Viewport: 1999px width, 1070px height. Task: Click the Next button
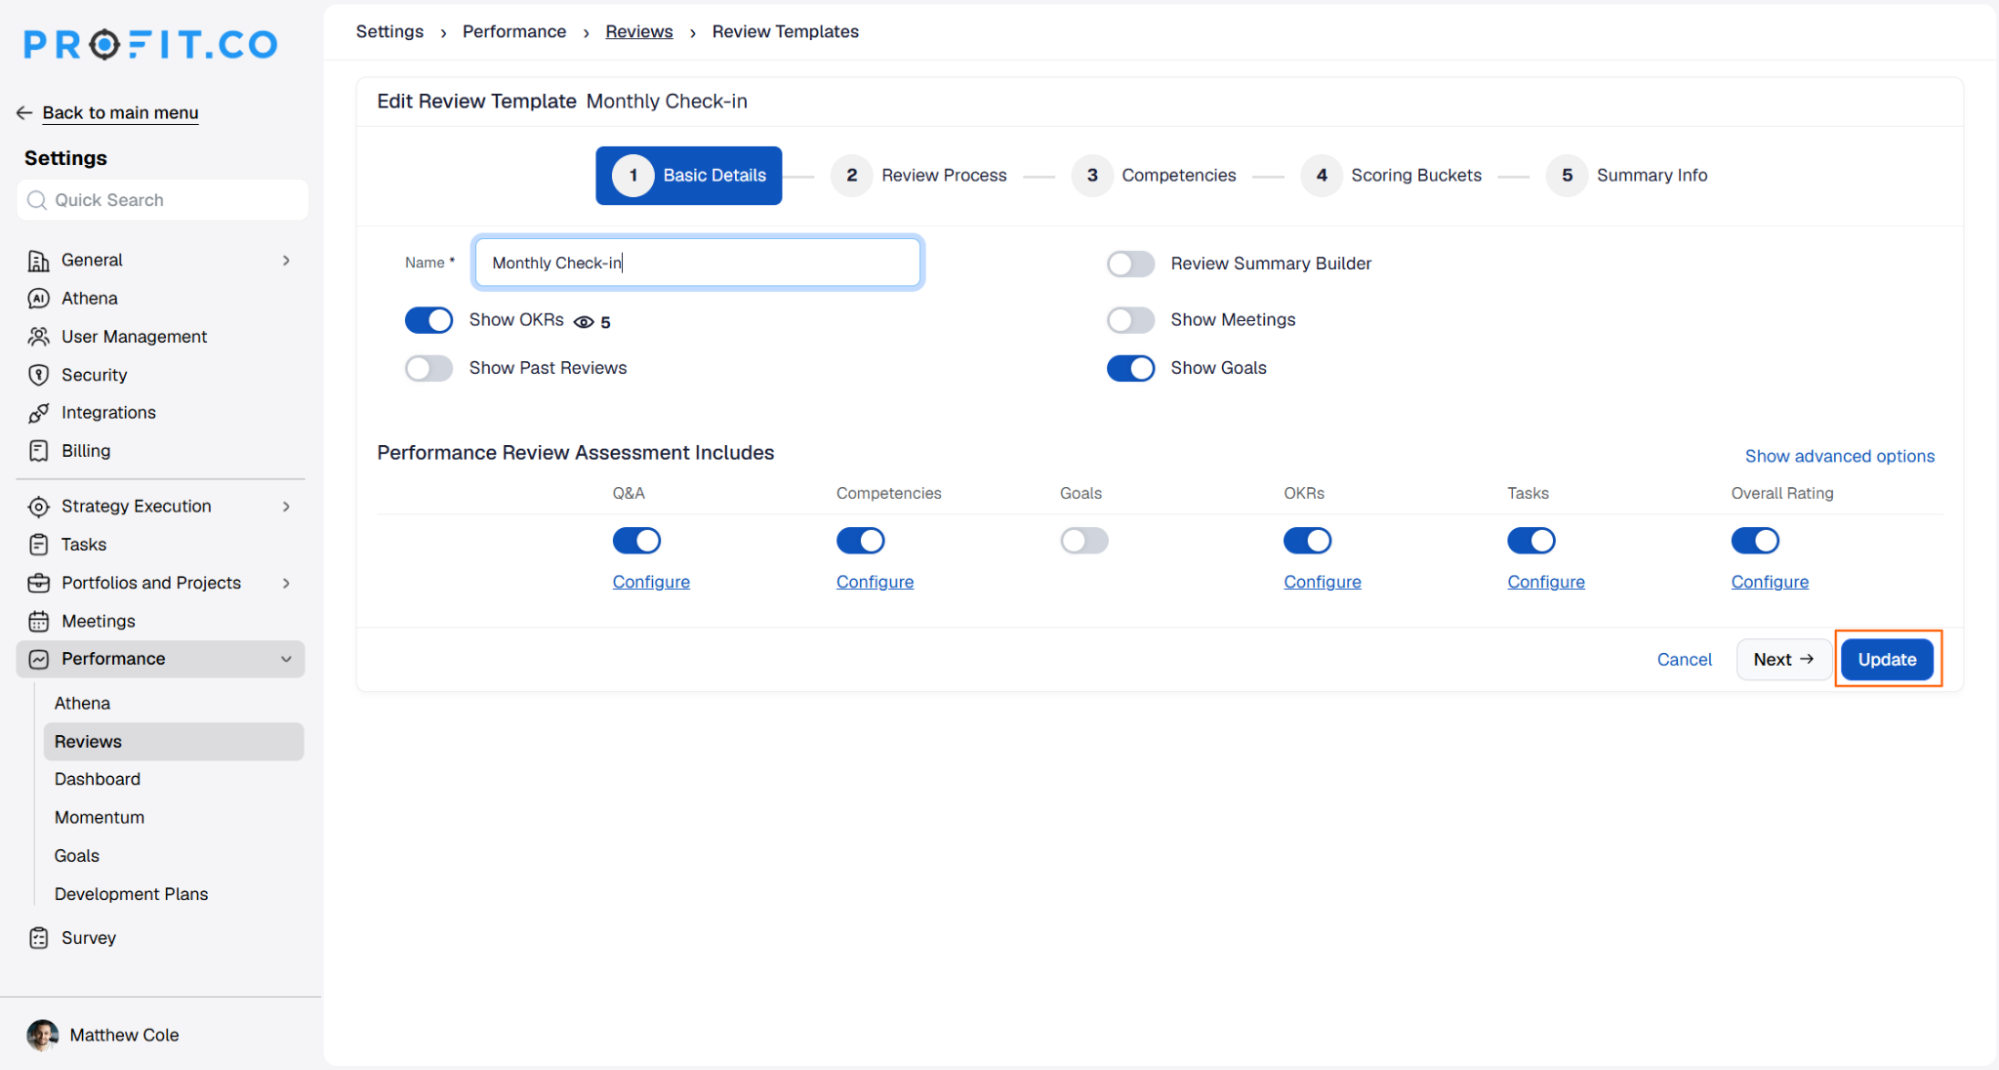pyautogui.click(x=1783, y=660)
